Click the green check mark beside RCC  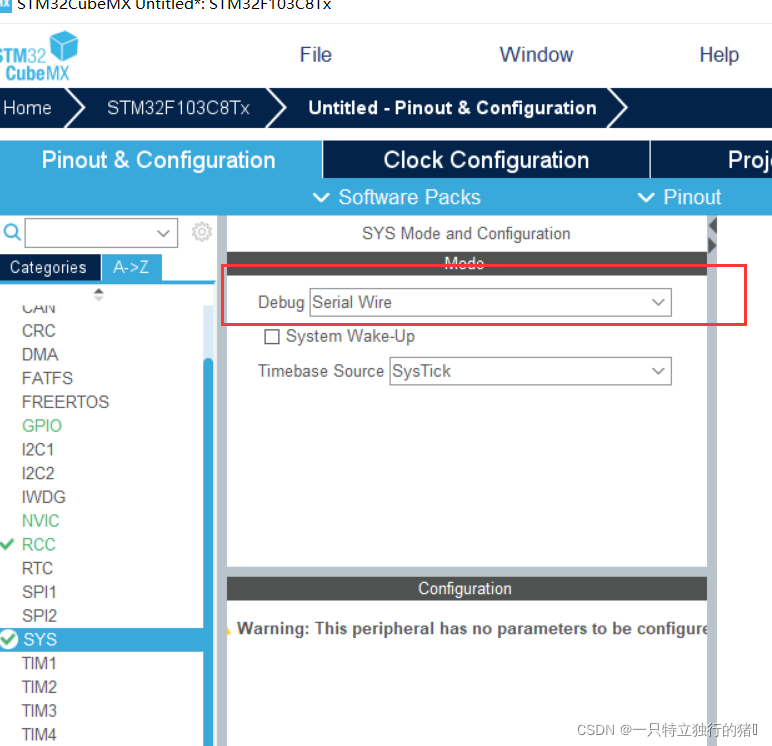click(x=7, y=544)
